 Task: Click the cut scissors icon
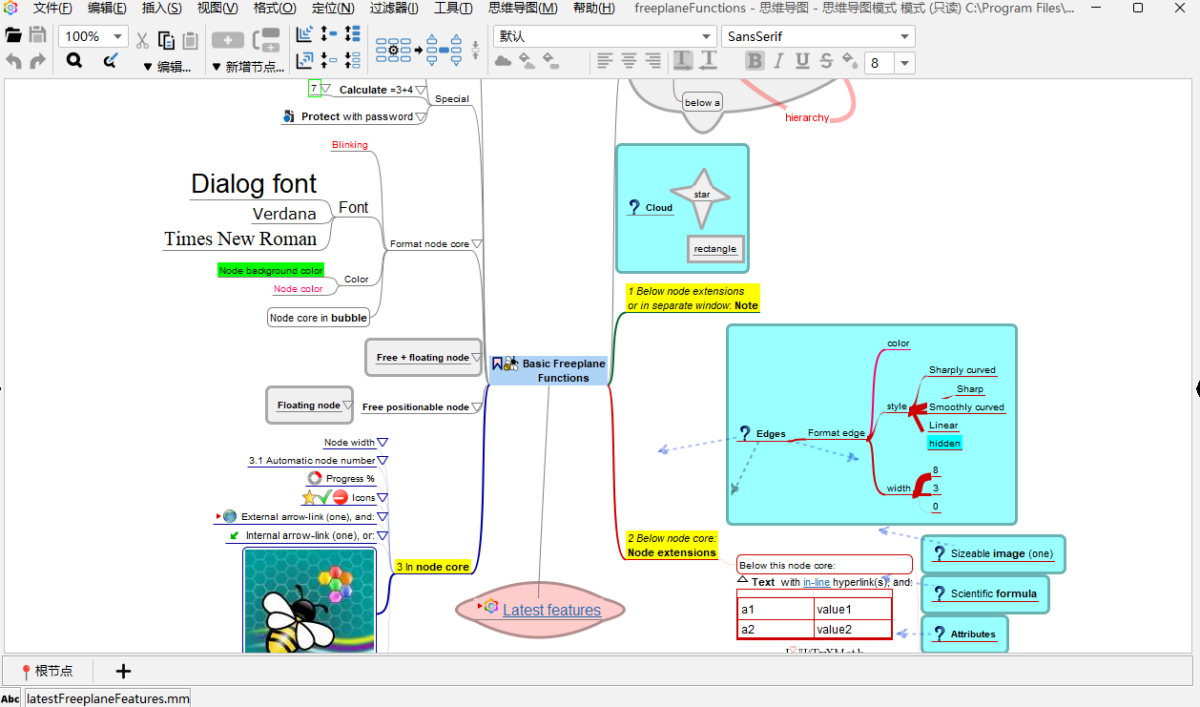pyautogui.click(x=142, y=41)
